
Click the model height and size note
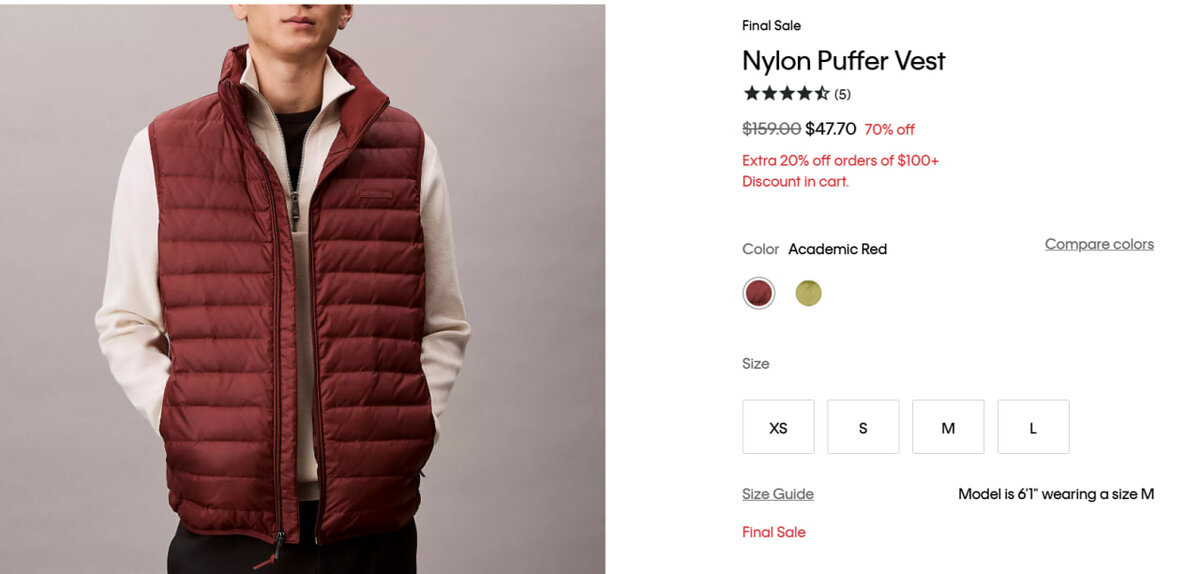coord(1055,494)
